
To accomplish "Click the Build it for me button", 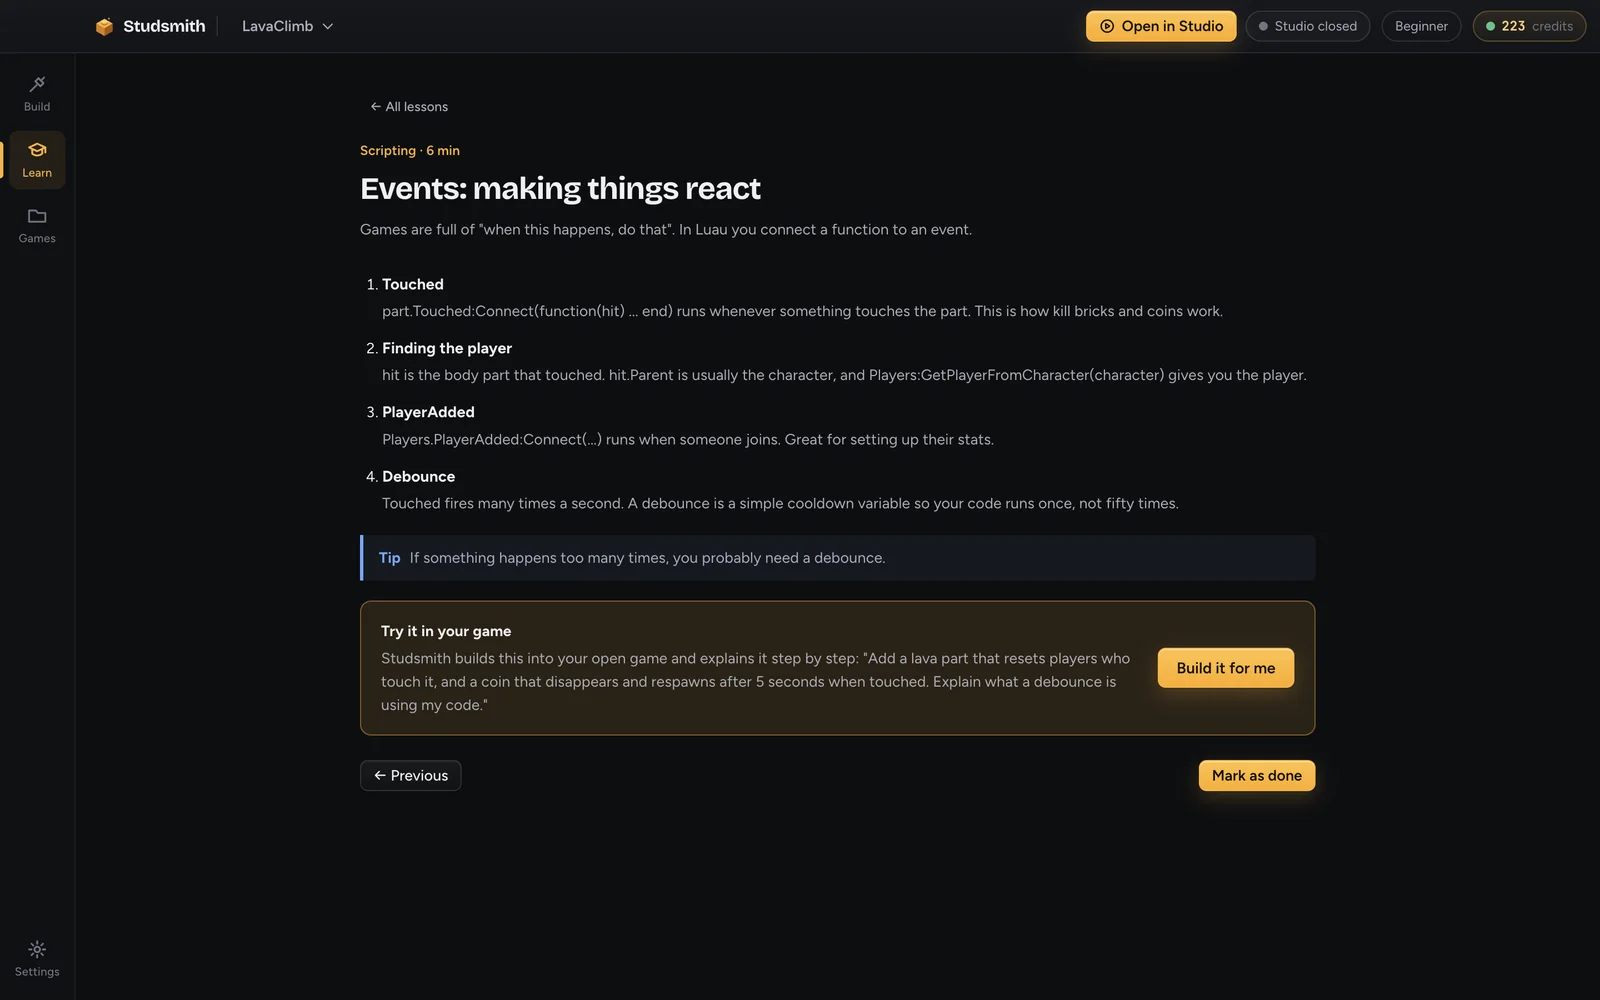I will pos(1225,668).
